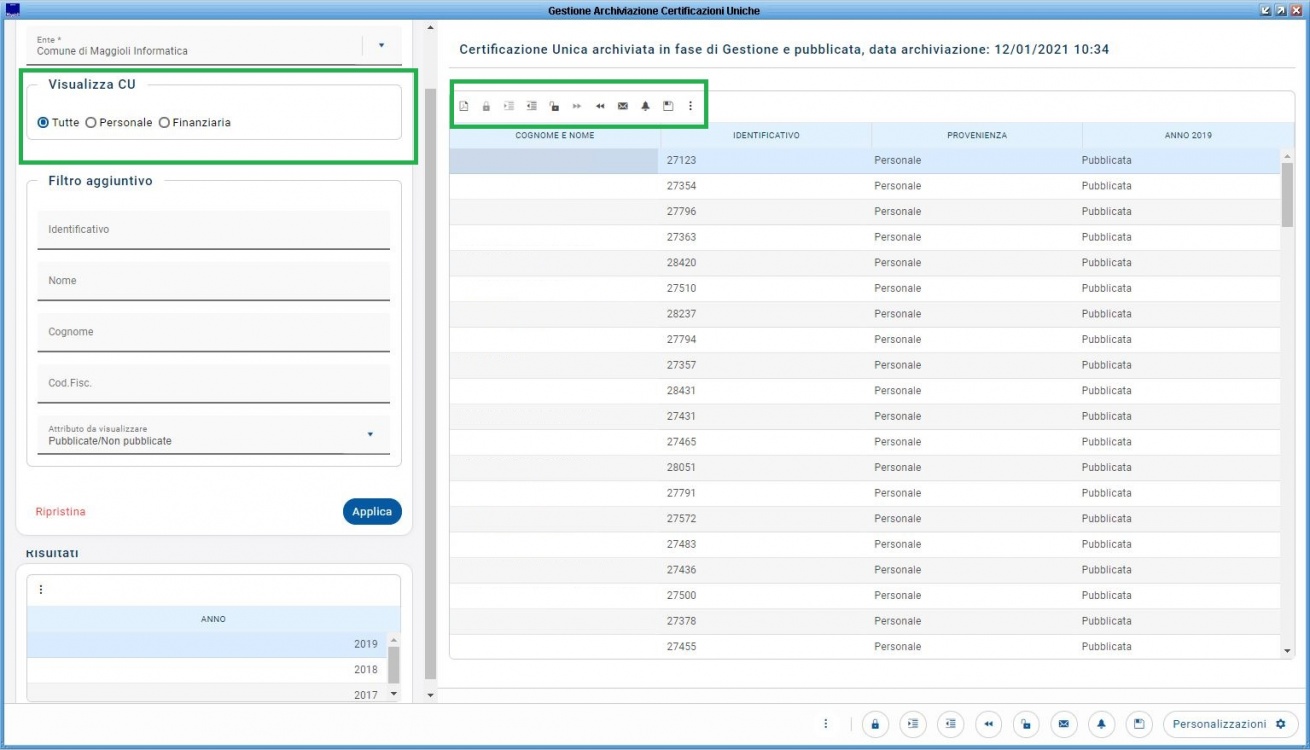The image size is (1310, 750).
Task: Open three-dot menu in Risultati panel
Action: (x=41, y=590)
